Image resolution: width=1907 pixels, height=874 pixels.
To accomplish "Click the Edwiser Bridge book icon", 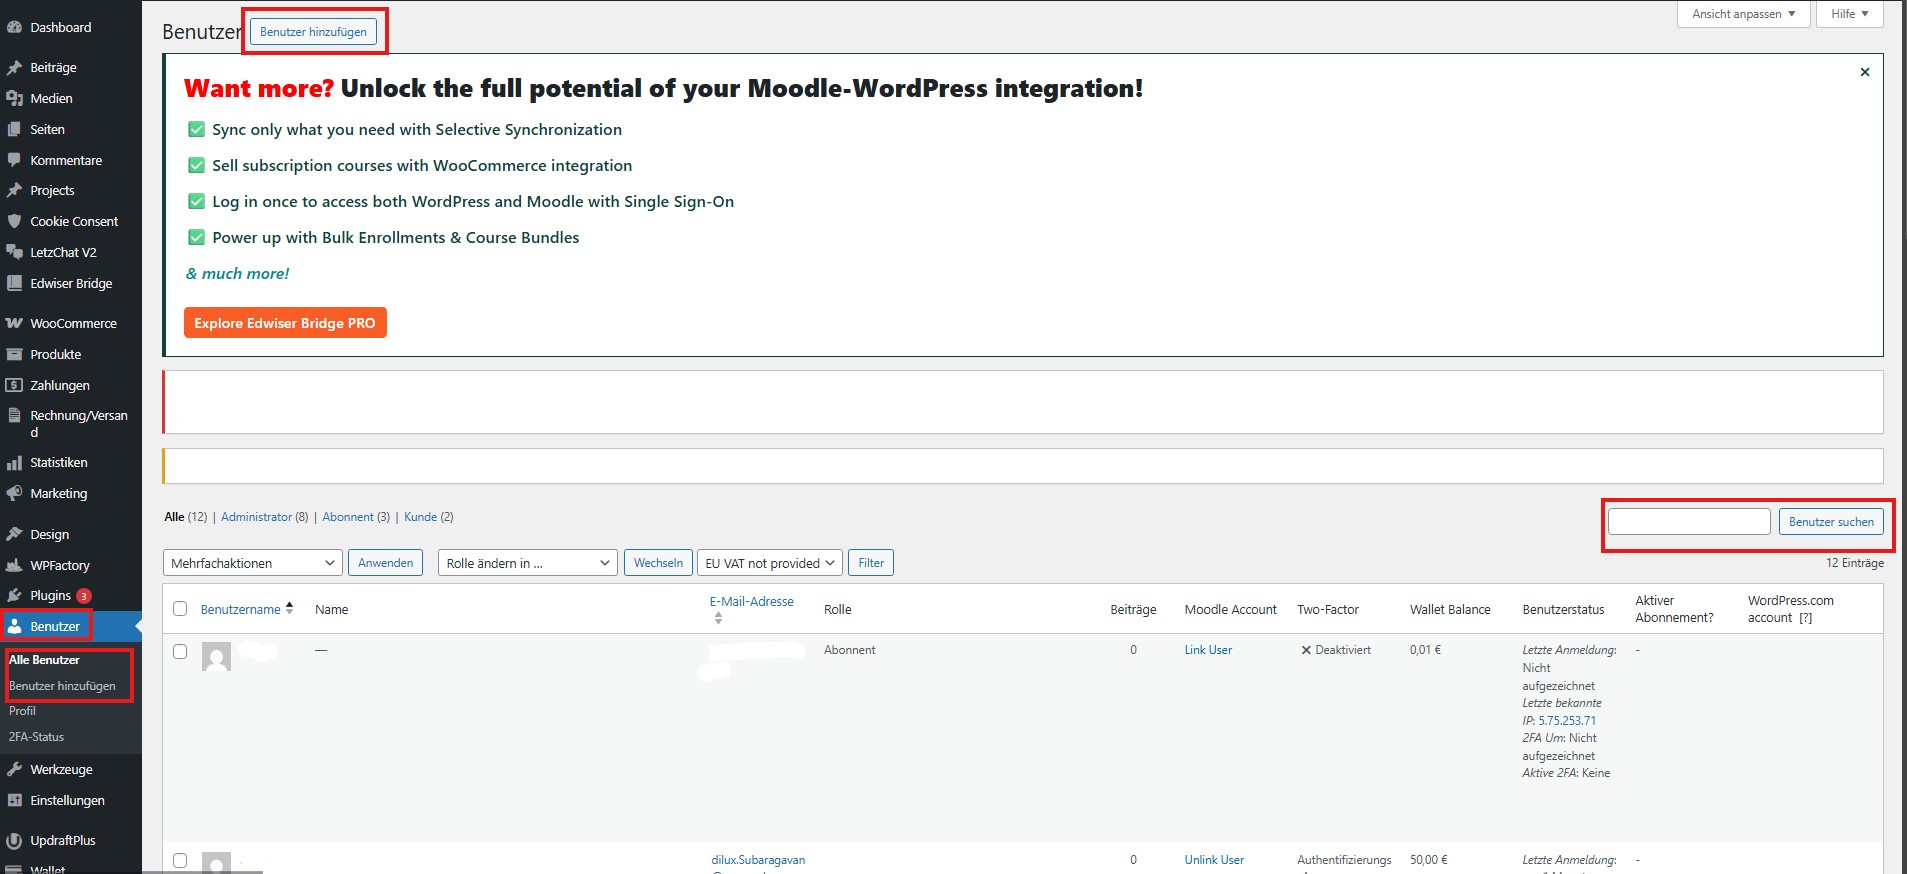I will [14, 283].
